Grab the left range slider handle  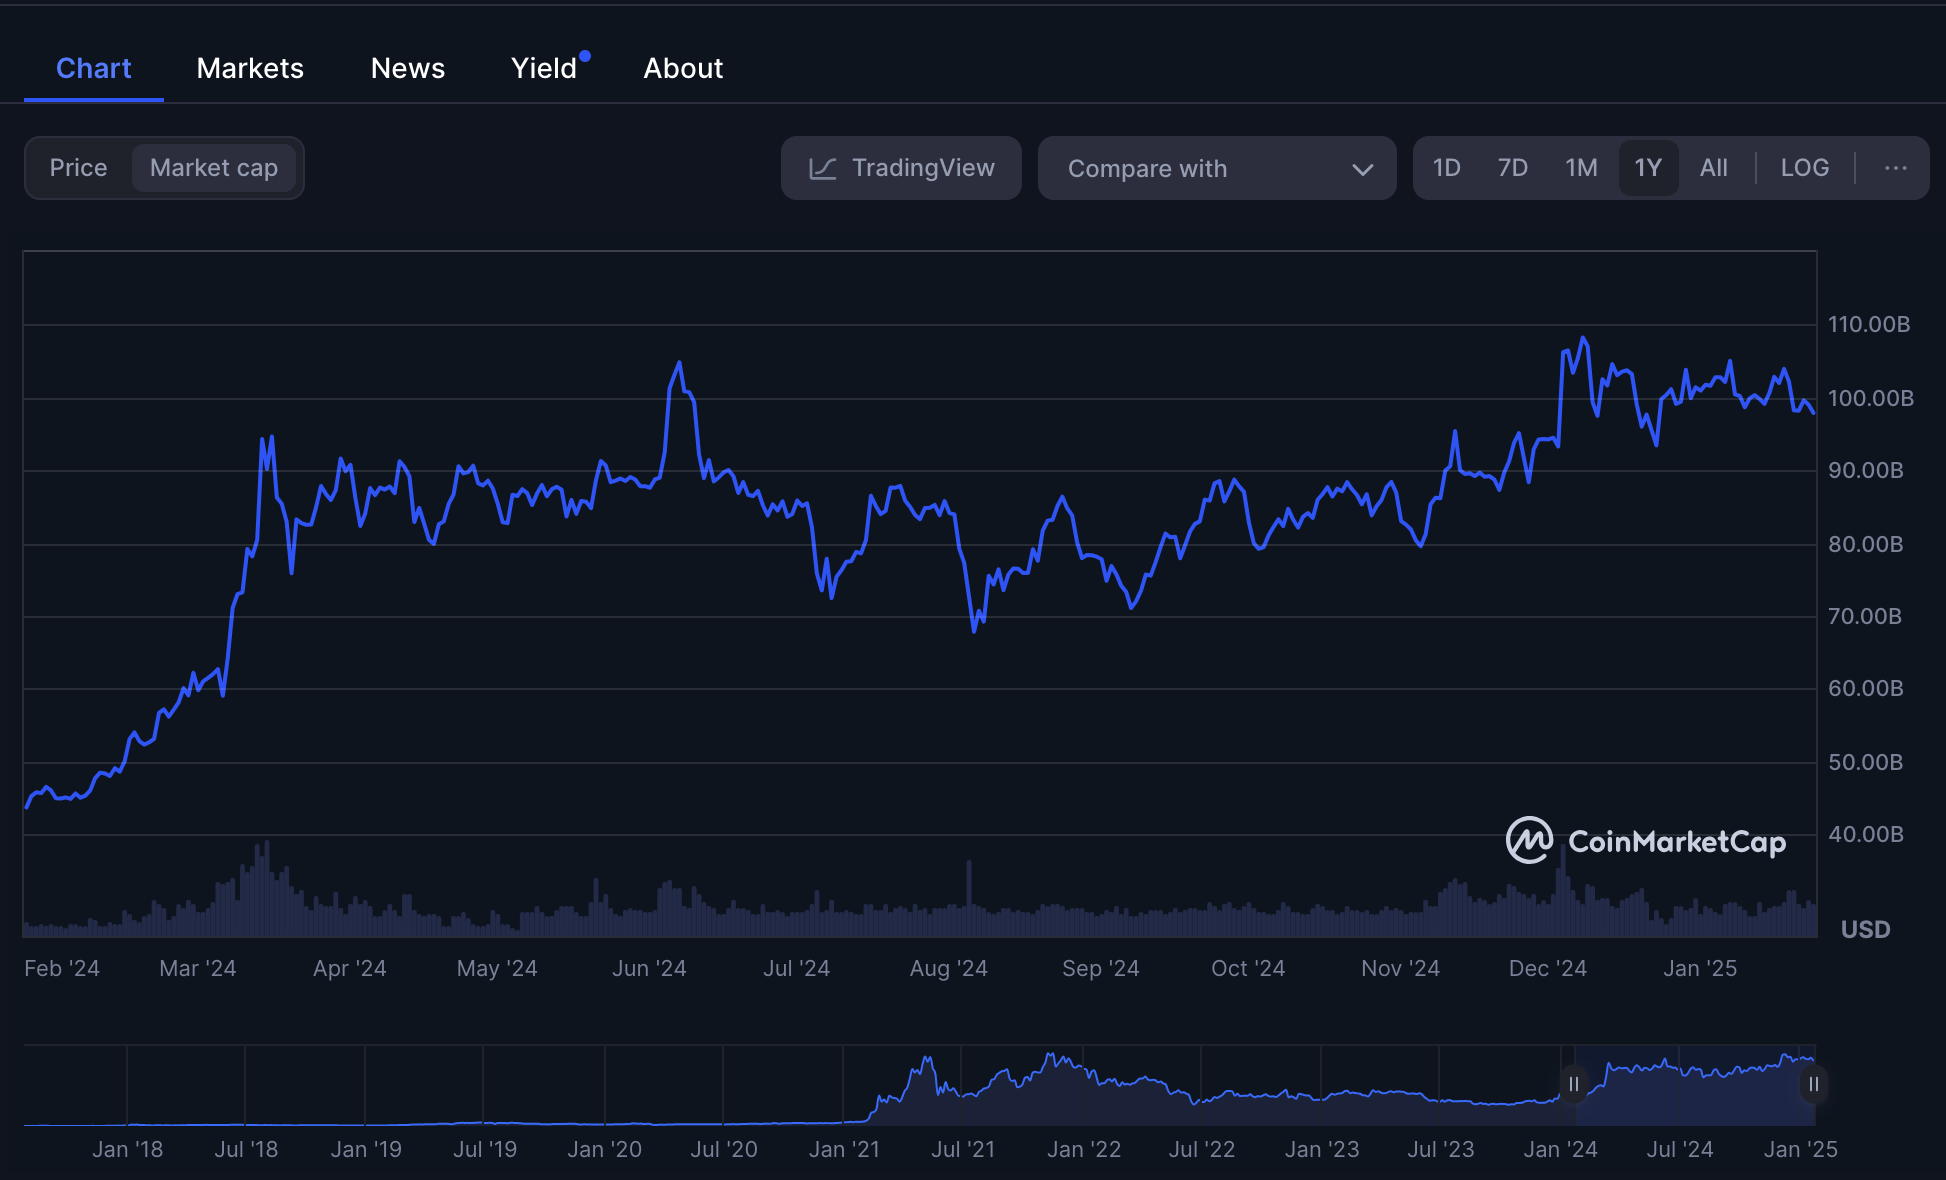pos(1574,1084)
